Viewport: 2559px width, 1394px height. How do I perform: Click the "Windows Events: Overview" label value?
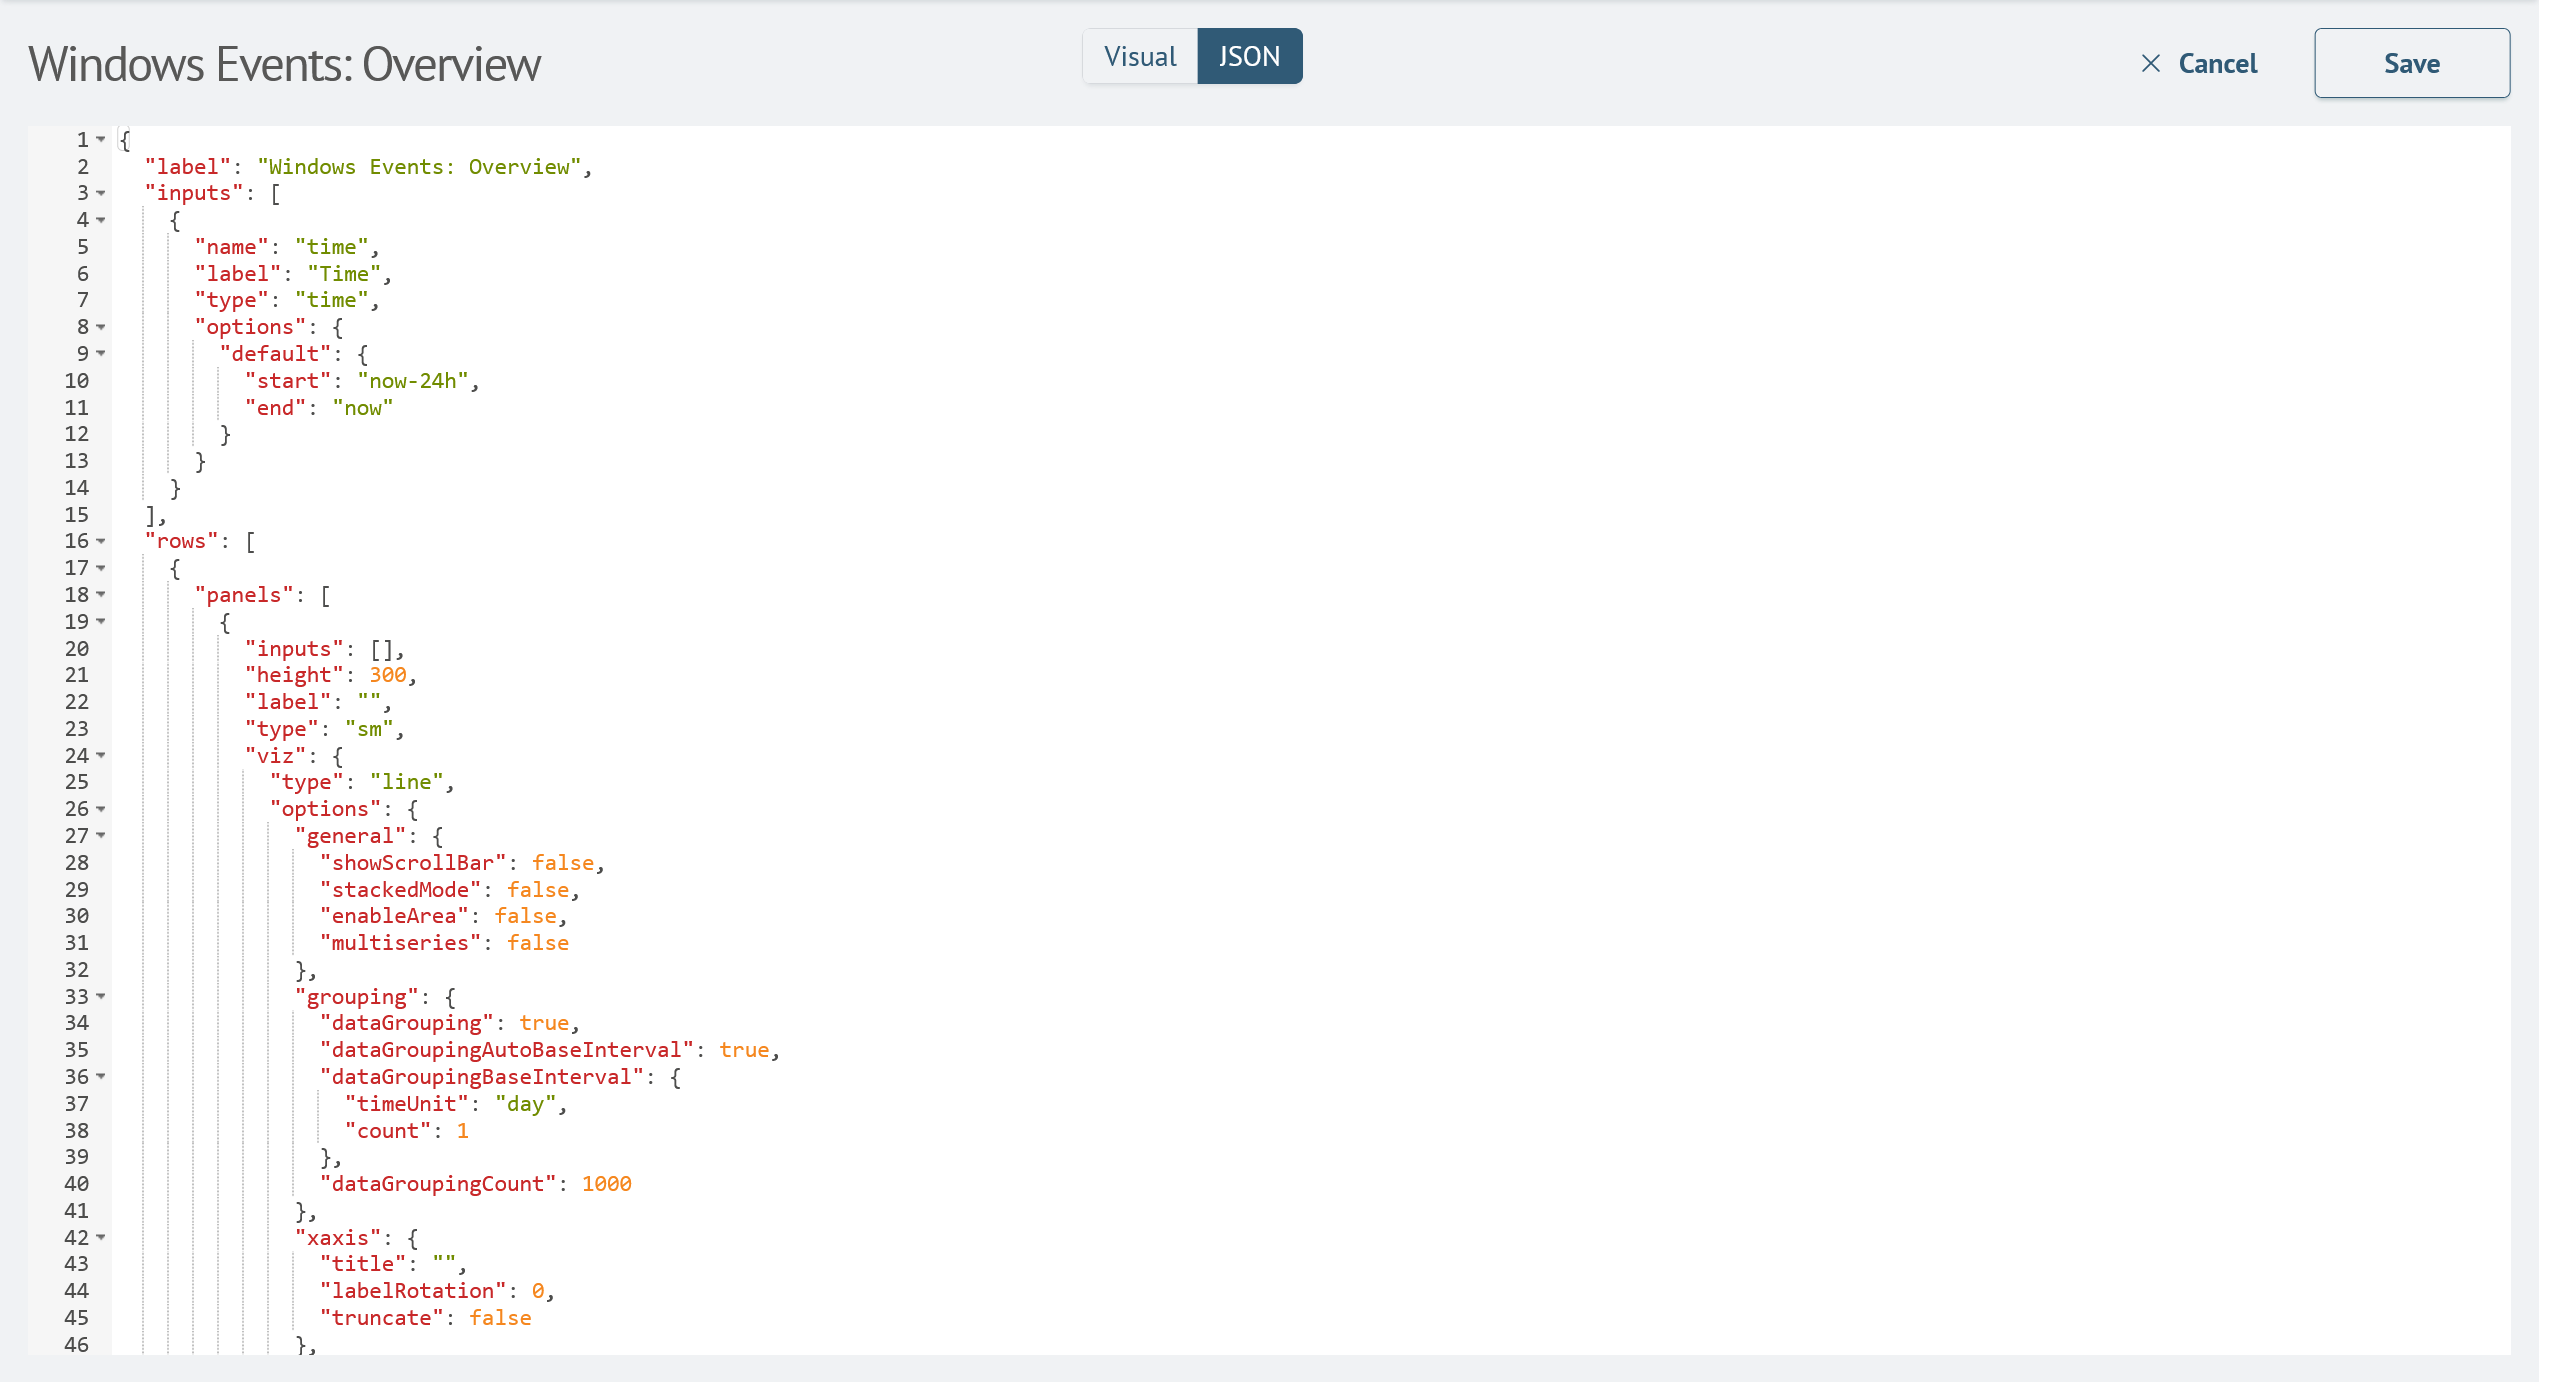(419, 167)
